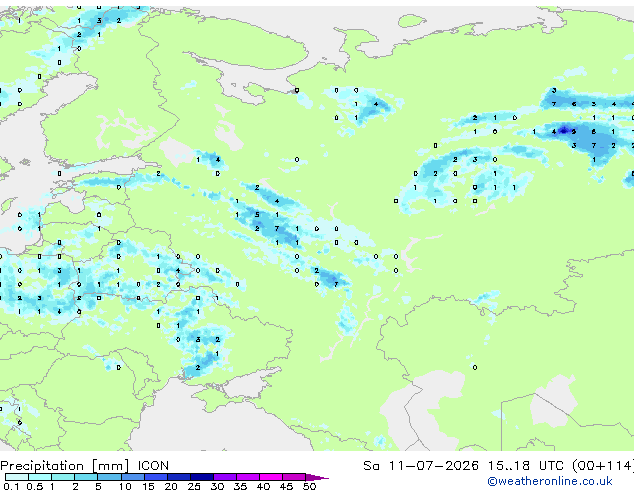Viewport: 634px width, 490px height.
Task: Select the 0.5 mm legend color swatch
Action: (x=40, y=477)
